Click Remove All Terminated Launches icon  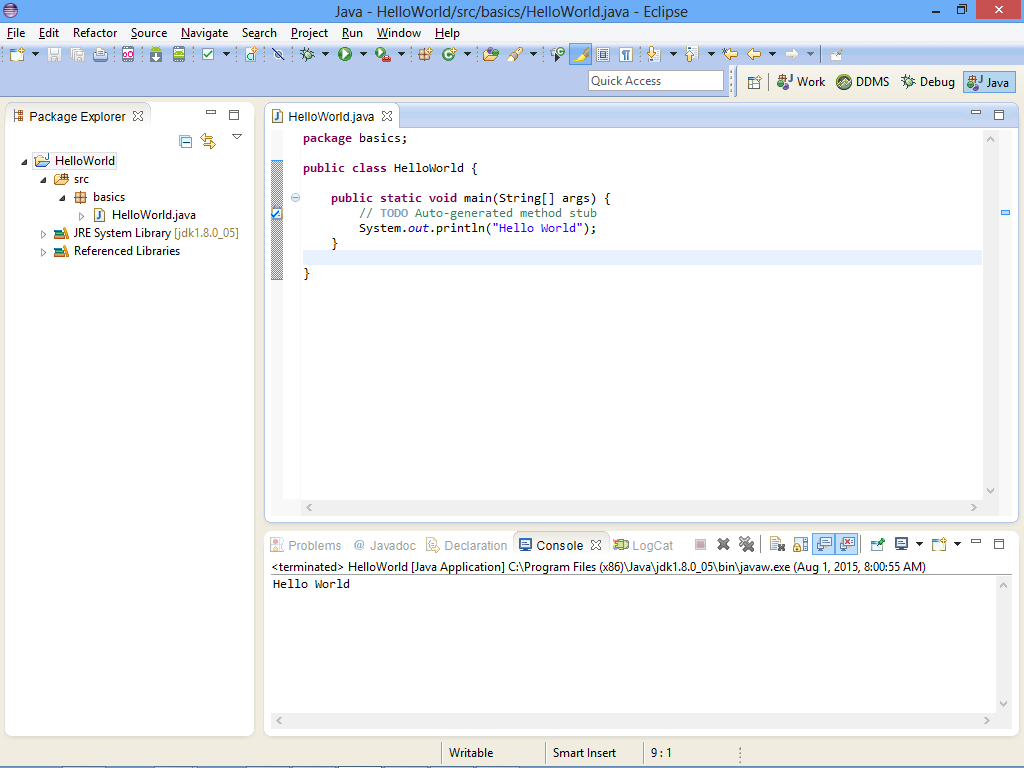pyautogui.click(x=746, y=544)
